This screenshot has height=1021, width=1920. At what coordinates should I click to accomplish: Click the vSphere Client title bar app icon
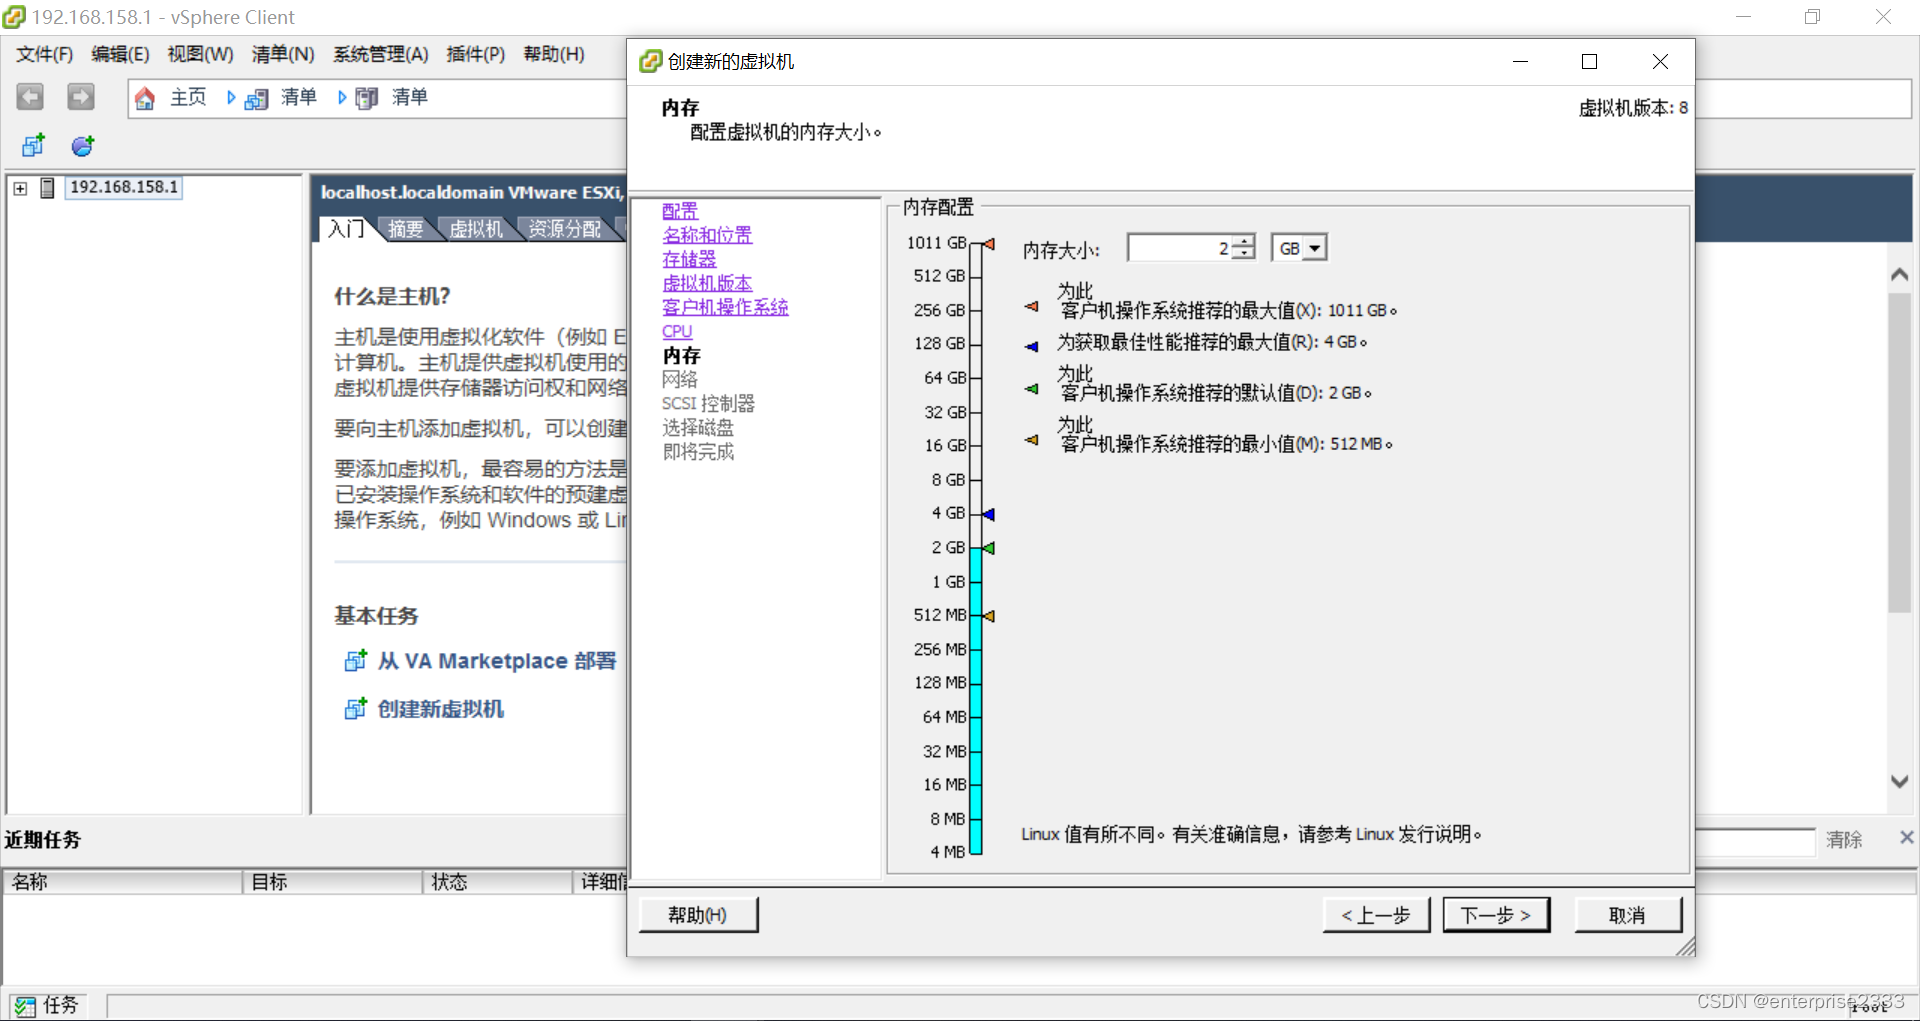click(x=14, y=17)
